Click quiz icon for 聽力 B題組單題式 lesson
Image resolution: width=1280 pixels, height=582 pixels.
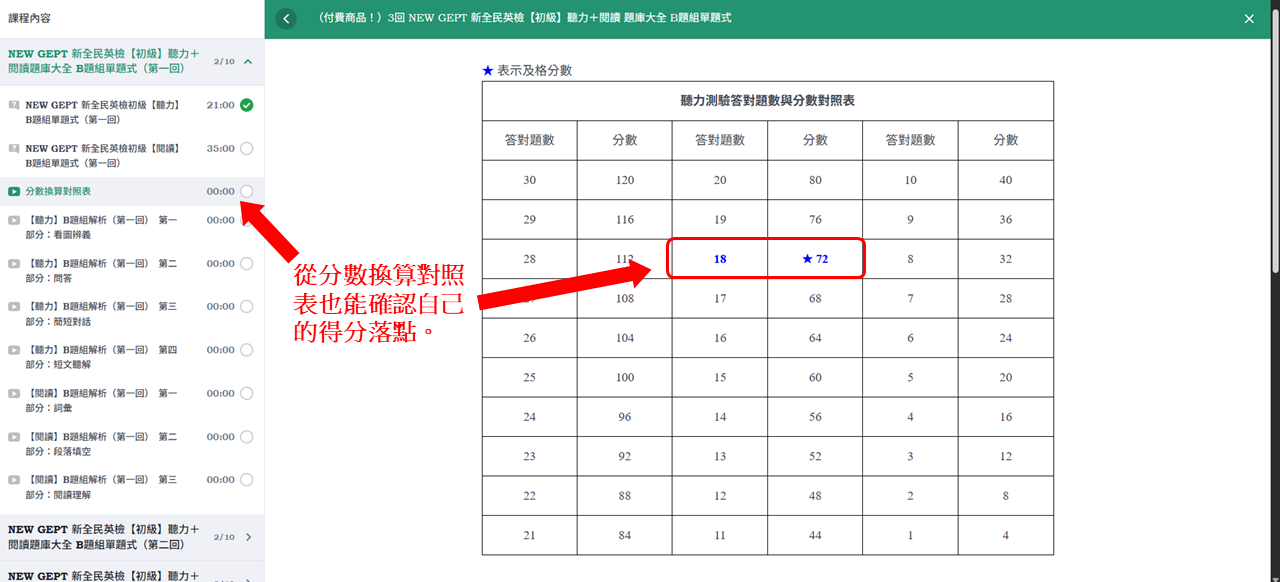coord(14,105)
